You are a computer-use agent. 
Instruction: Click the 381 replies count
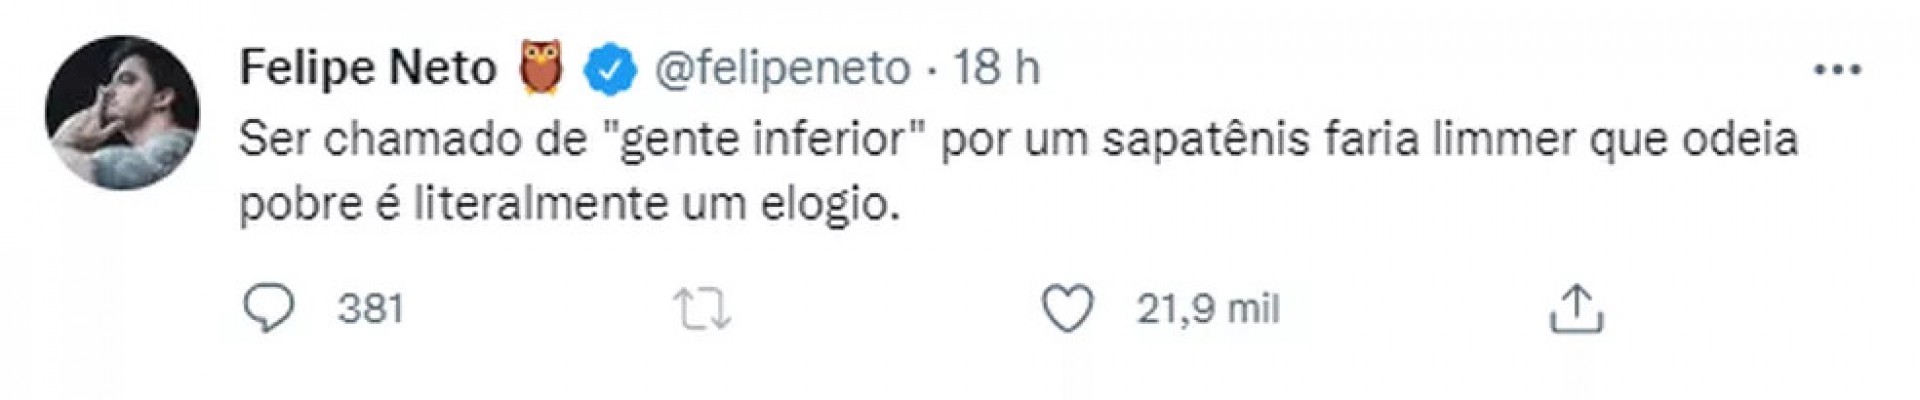tap(370, 309)
